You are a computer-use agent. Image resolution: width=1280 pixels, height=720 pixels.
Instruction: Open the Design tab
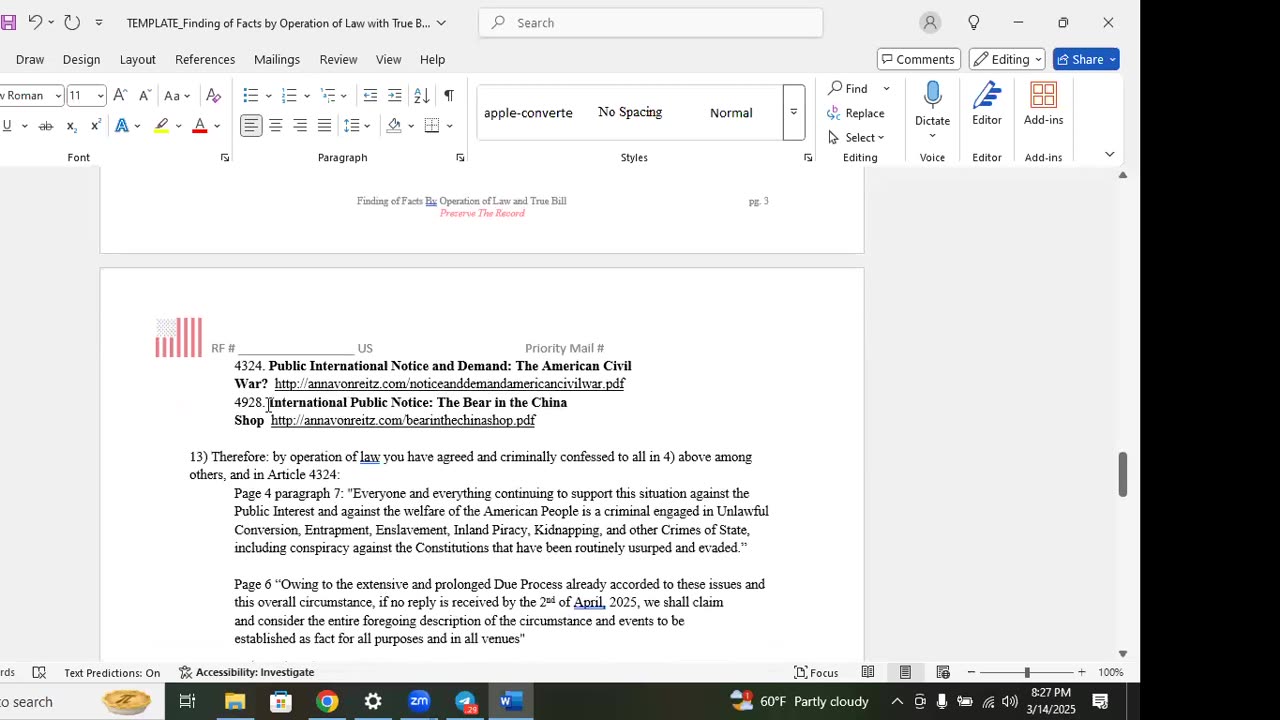[x=81, y=59]
